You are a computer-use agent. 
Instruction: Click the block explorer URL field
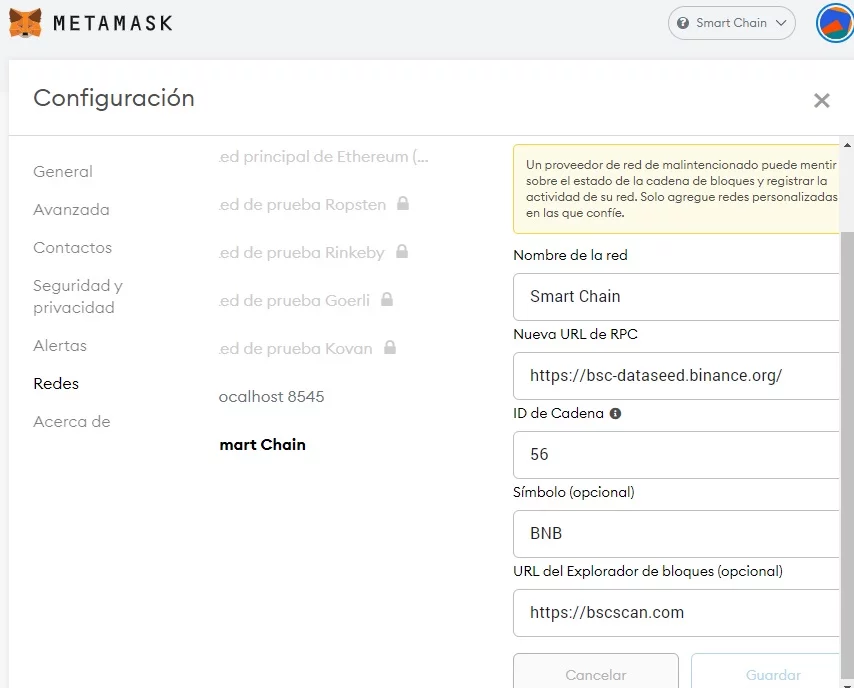point(676,613)
